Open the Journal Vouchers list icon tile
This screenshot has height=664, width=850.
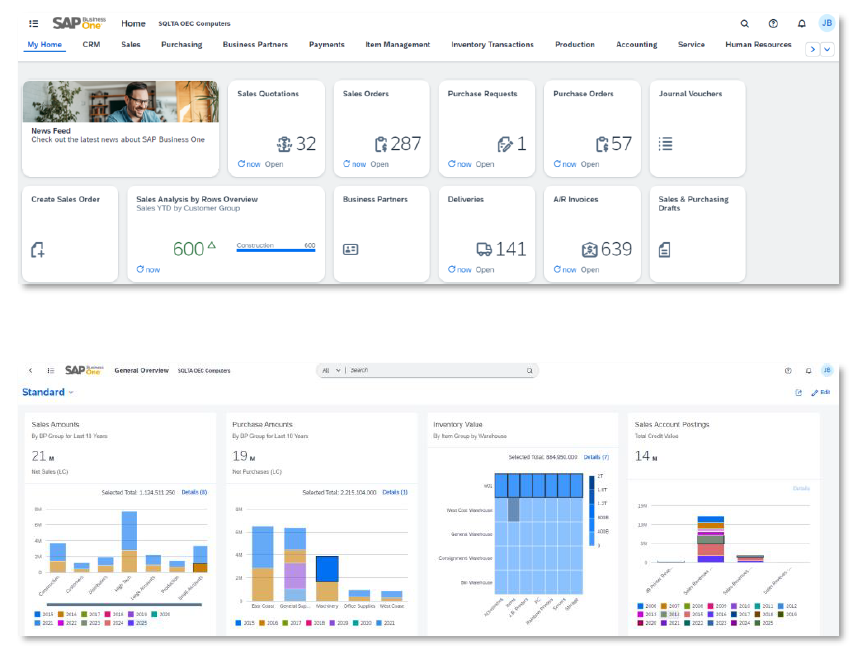[665, 144]
